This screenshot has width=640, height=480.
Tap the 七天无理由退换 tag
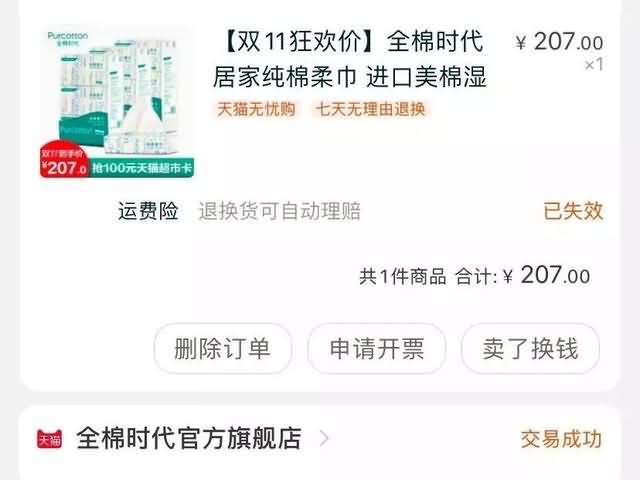pos(371,109)
